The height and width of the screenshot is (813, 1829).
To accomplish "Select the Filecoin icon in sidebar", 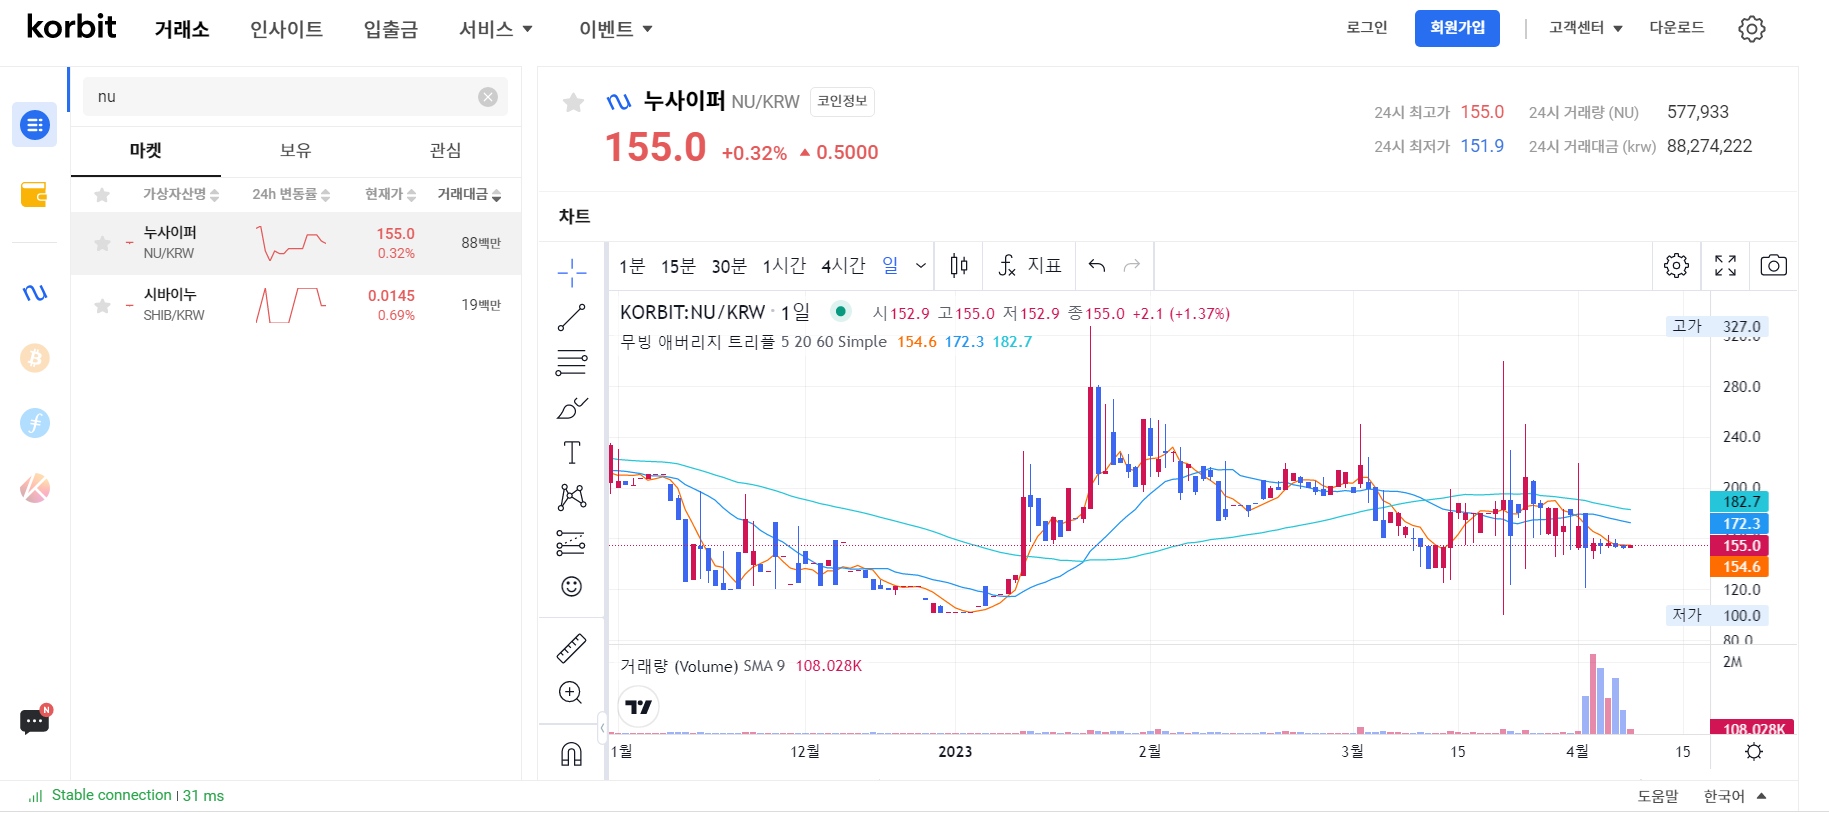I will pos(35,423).
